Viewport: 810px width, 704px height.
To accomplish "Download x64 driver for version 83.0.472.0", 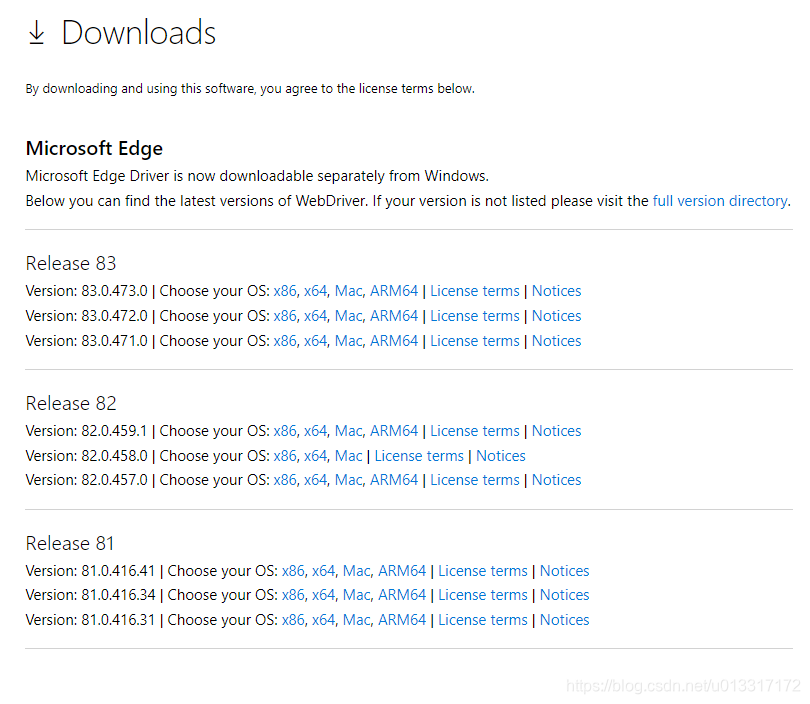I will [316, 316].
